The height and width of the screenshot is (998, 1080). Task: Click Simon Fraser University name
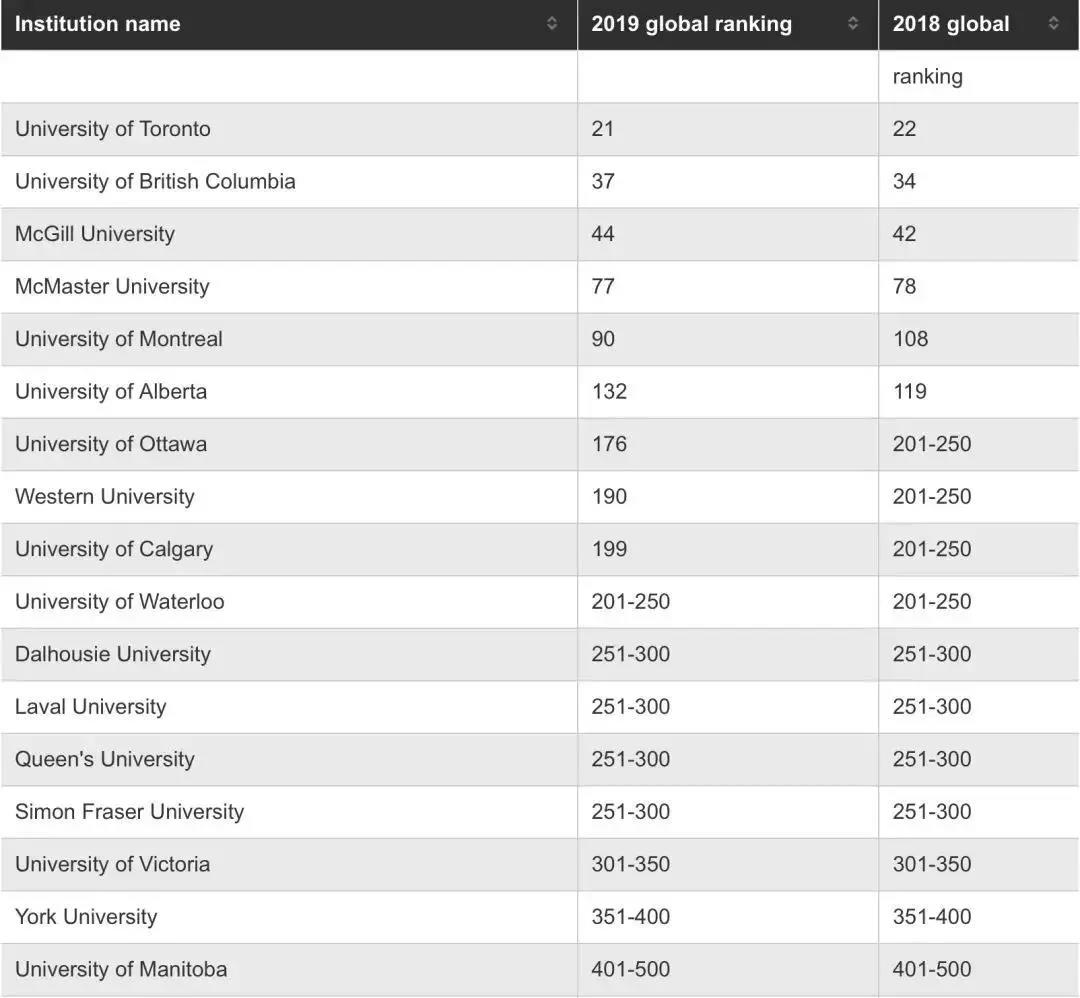[x=129, y=811]
